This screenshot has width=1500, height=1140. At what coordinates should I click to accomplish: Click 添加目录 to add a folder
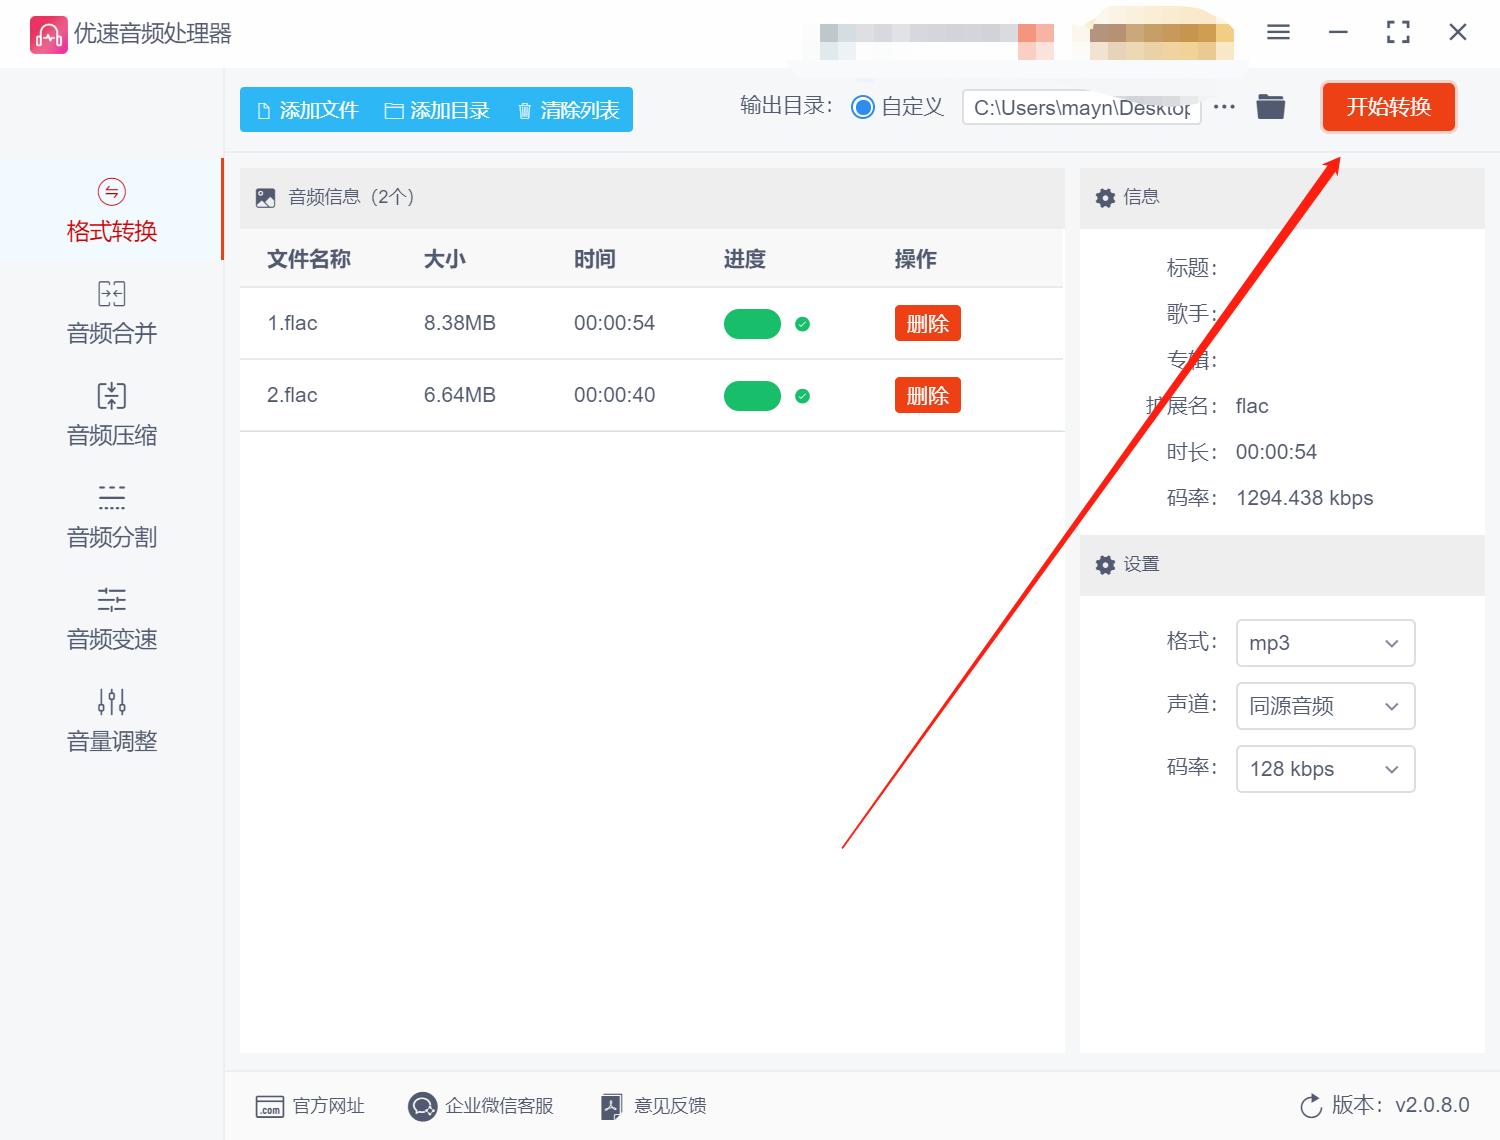[x=438, y=110]
